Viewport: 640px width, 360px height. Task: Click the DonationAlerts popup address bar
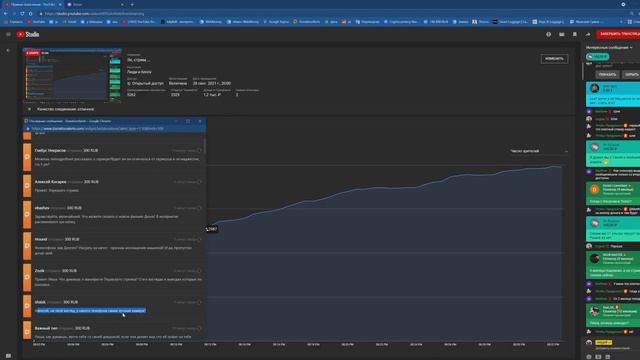pyautogui.click(x=114, y=129)
